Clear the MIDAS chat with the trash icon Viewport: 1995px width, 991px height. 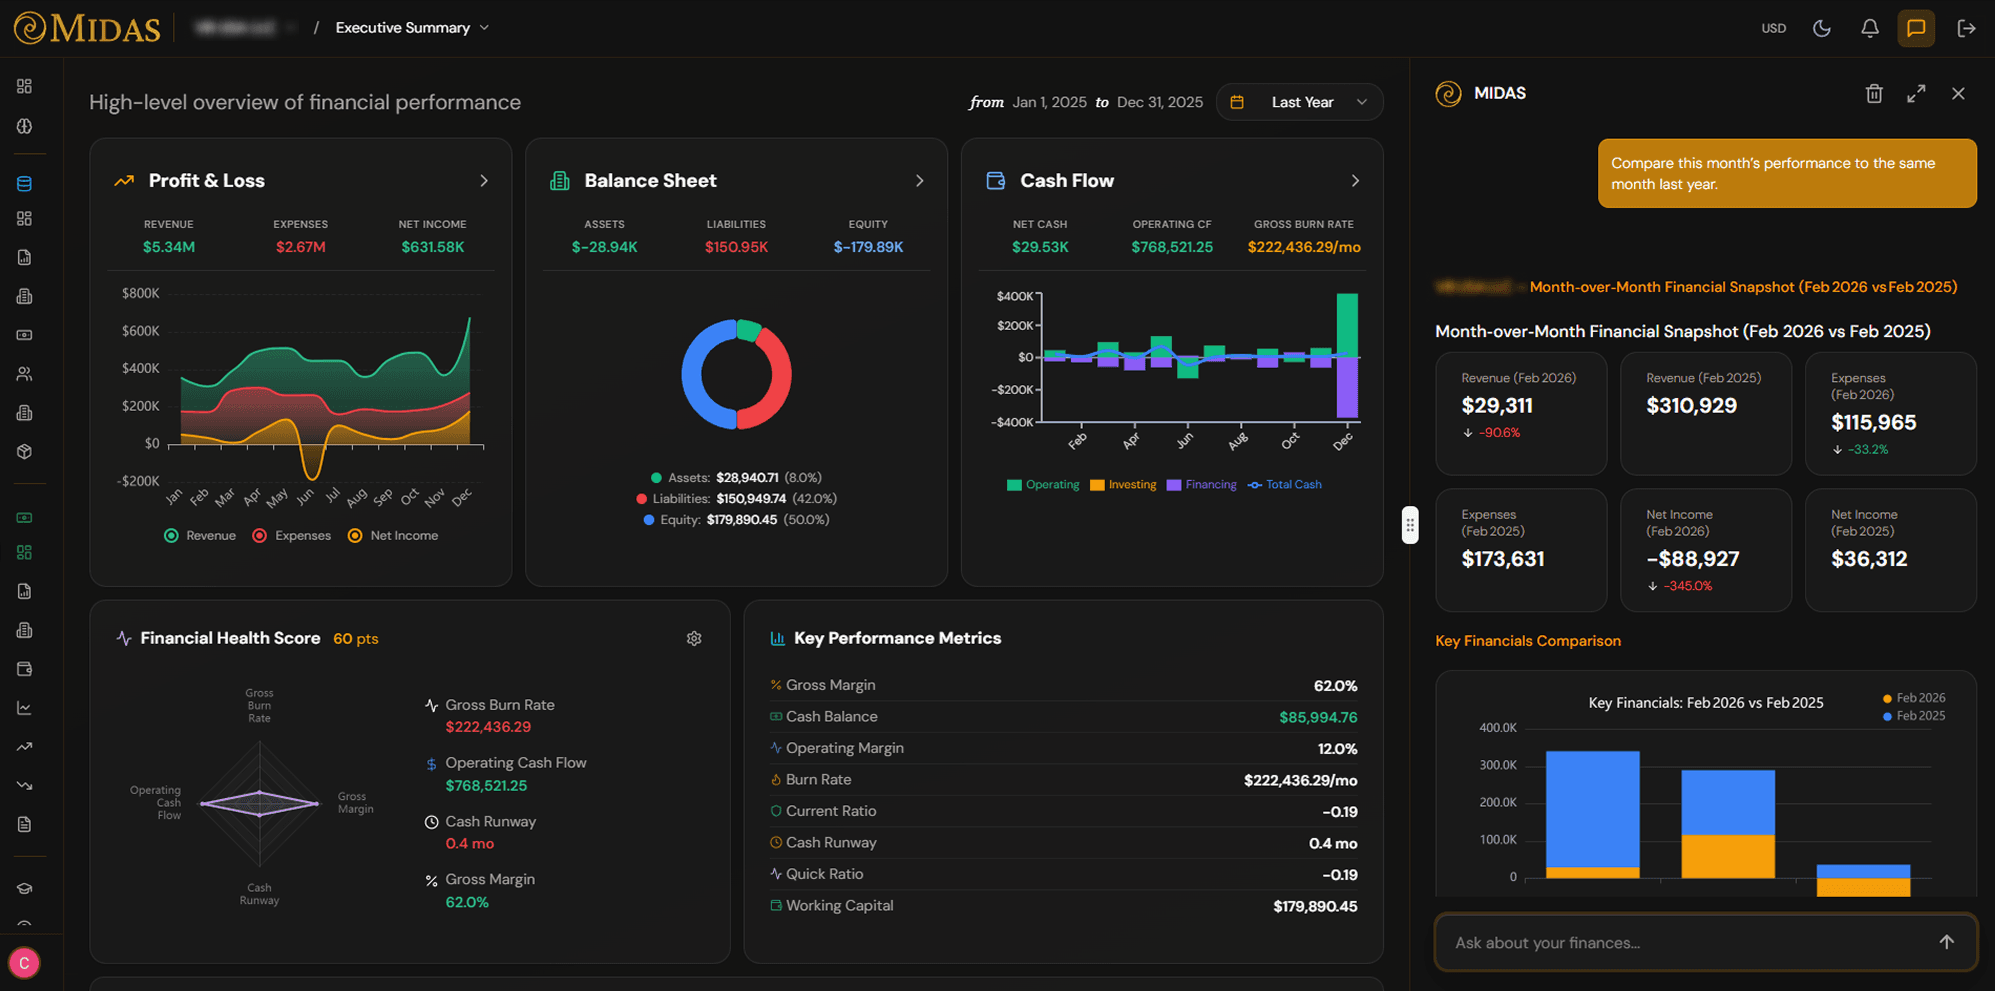click(1874, 93)
